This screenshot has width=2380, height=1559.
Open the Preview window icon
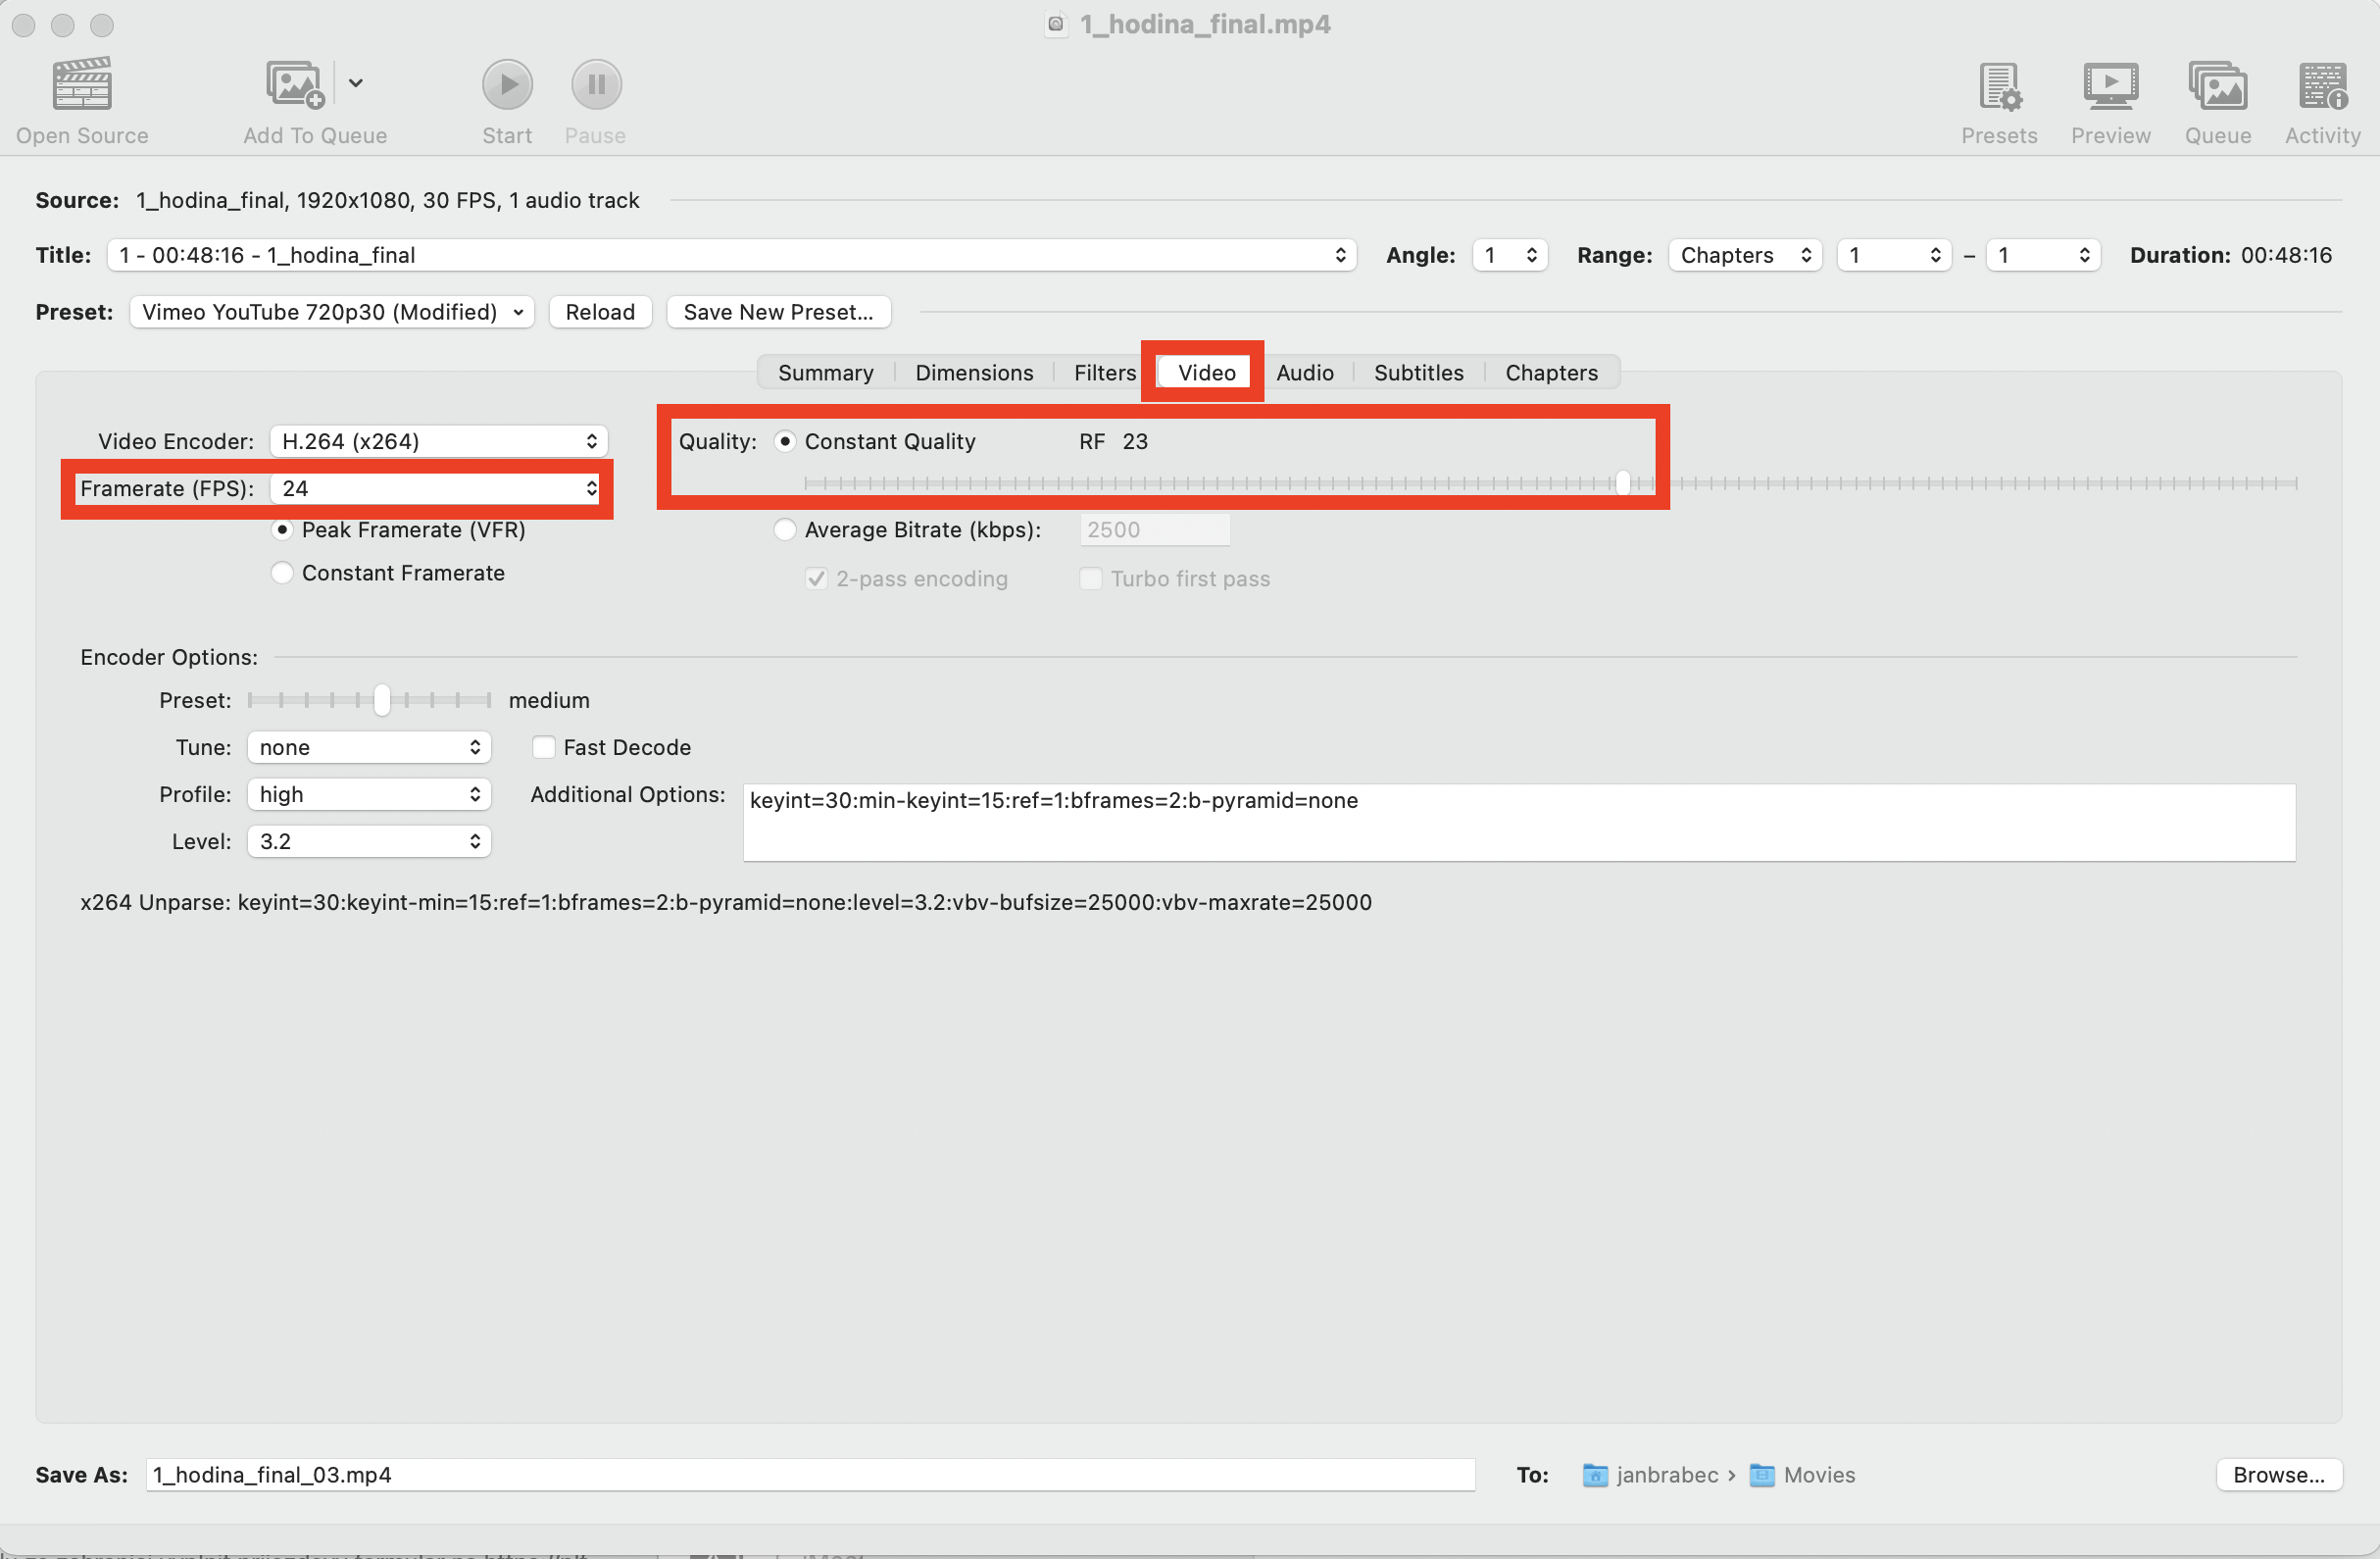[2110, 86]
